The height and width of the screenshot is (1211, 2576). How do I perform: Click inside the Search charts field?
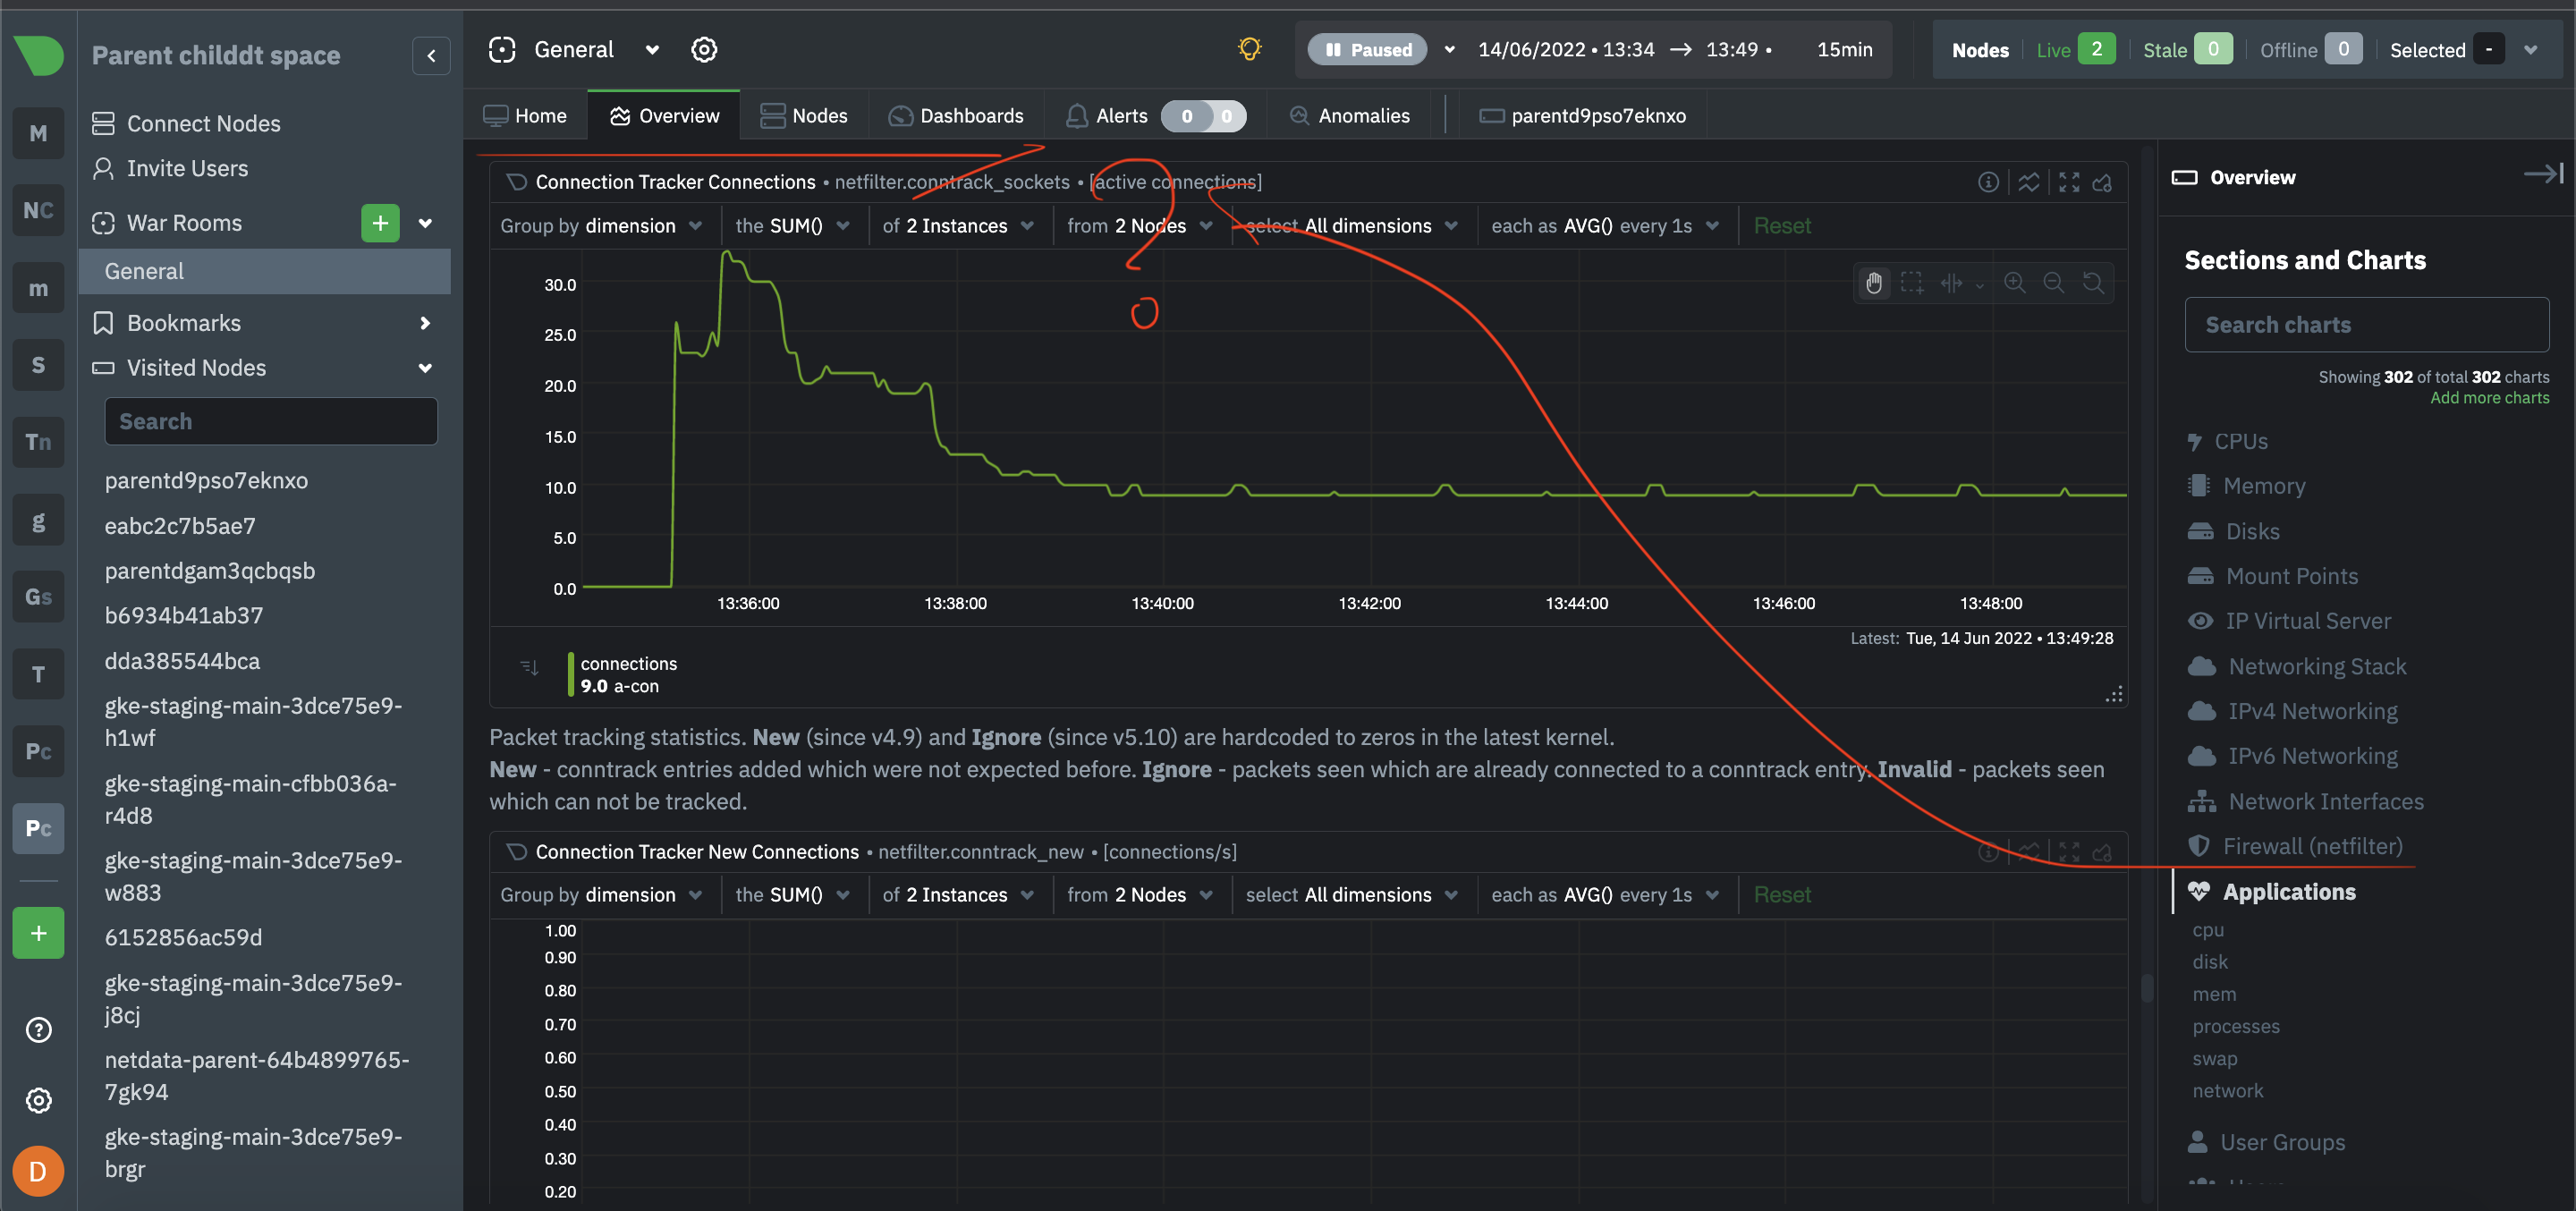[2367, 324]
